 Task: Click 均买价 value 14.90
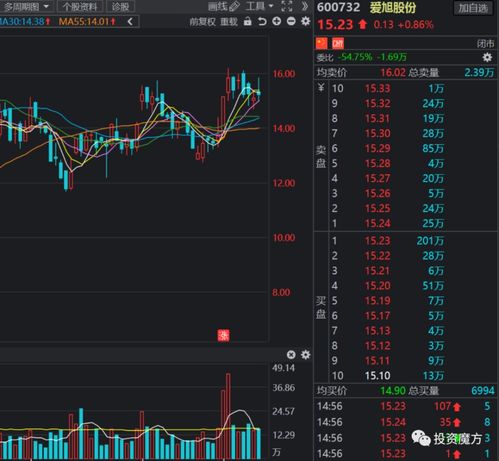click(393, 391)
